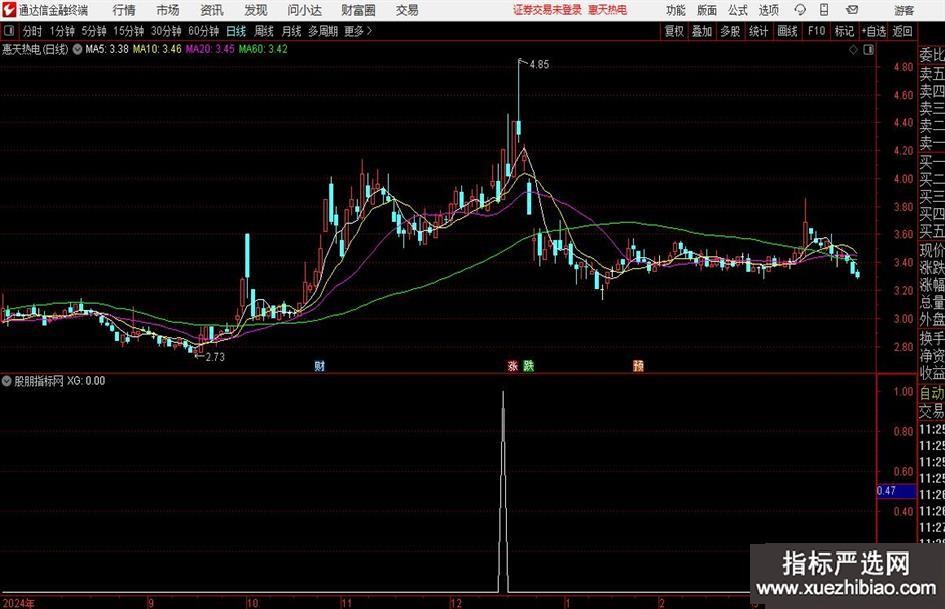Toggle the left panel icon beside 分时
The image size is (945, 609).
(x=8, y=31)
